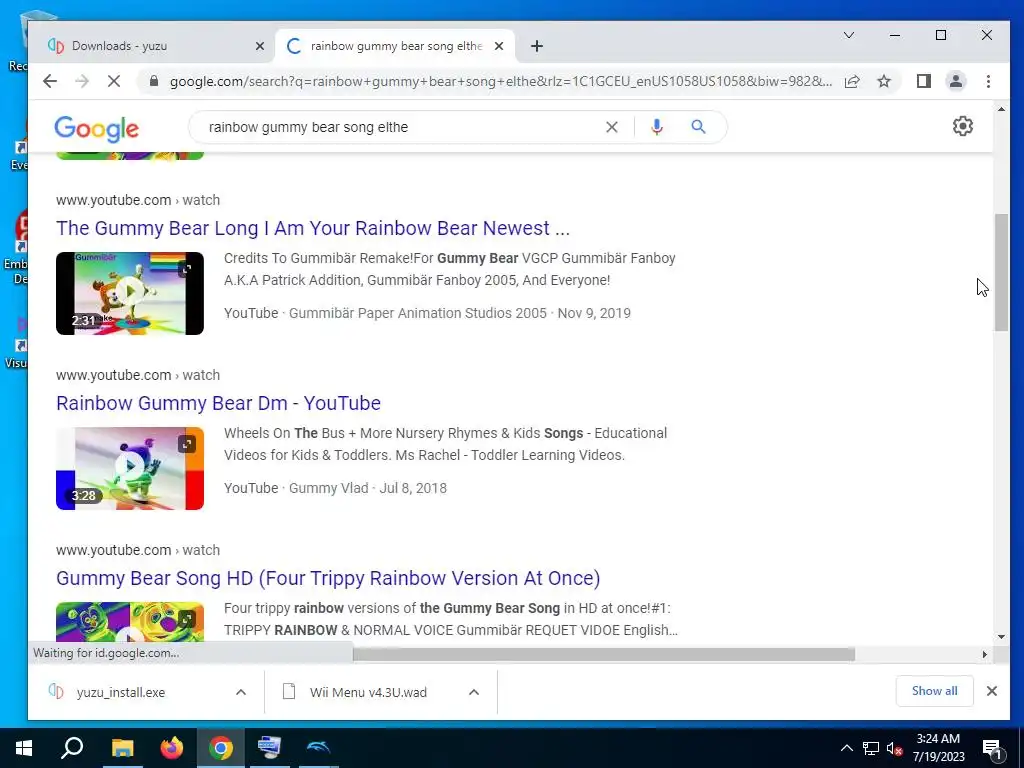Screen dimensions: 1024x768
Task: Open Google quick settings gear
Action: click(963, 126)
